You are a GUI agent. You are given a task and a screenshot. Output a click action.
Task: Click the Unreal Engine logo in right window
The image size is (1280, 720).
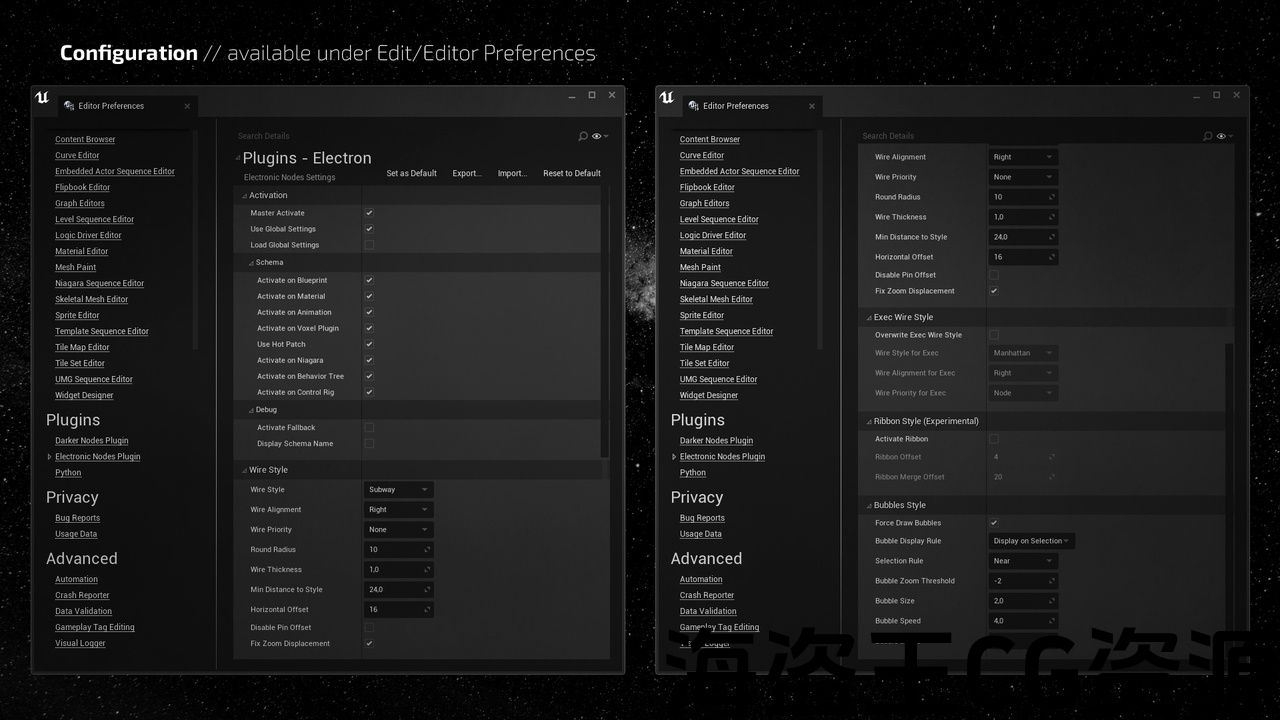tap(667, 98)
